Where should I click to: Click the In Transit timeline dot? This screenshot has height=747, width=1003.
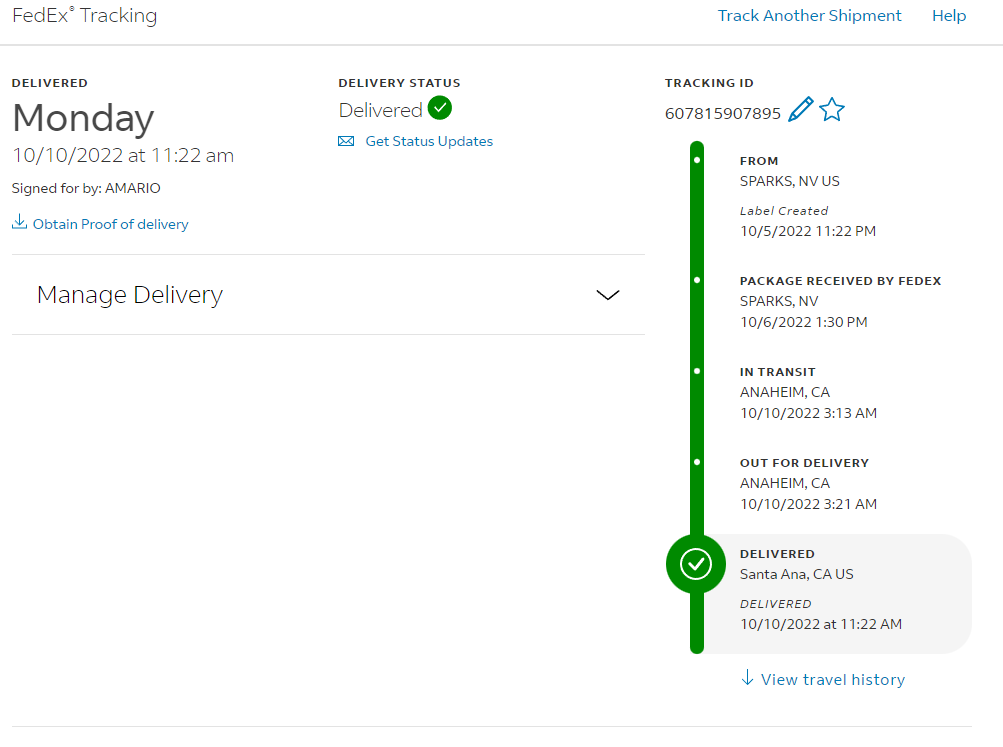[x=697, y=371]
